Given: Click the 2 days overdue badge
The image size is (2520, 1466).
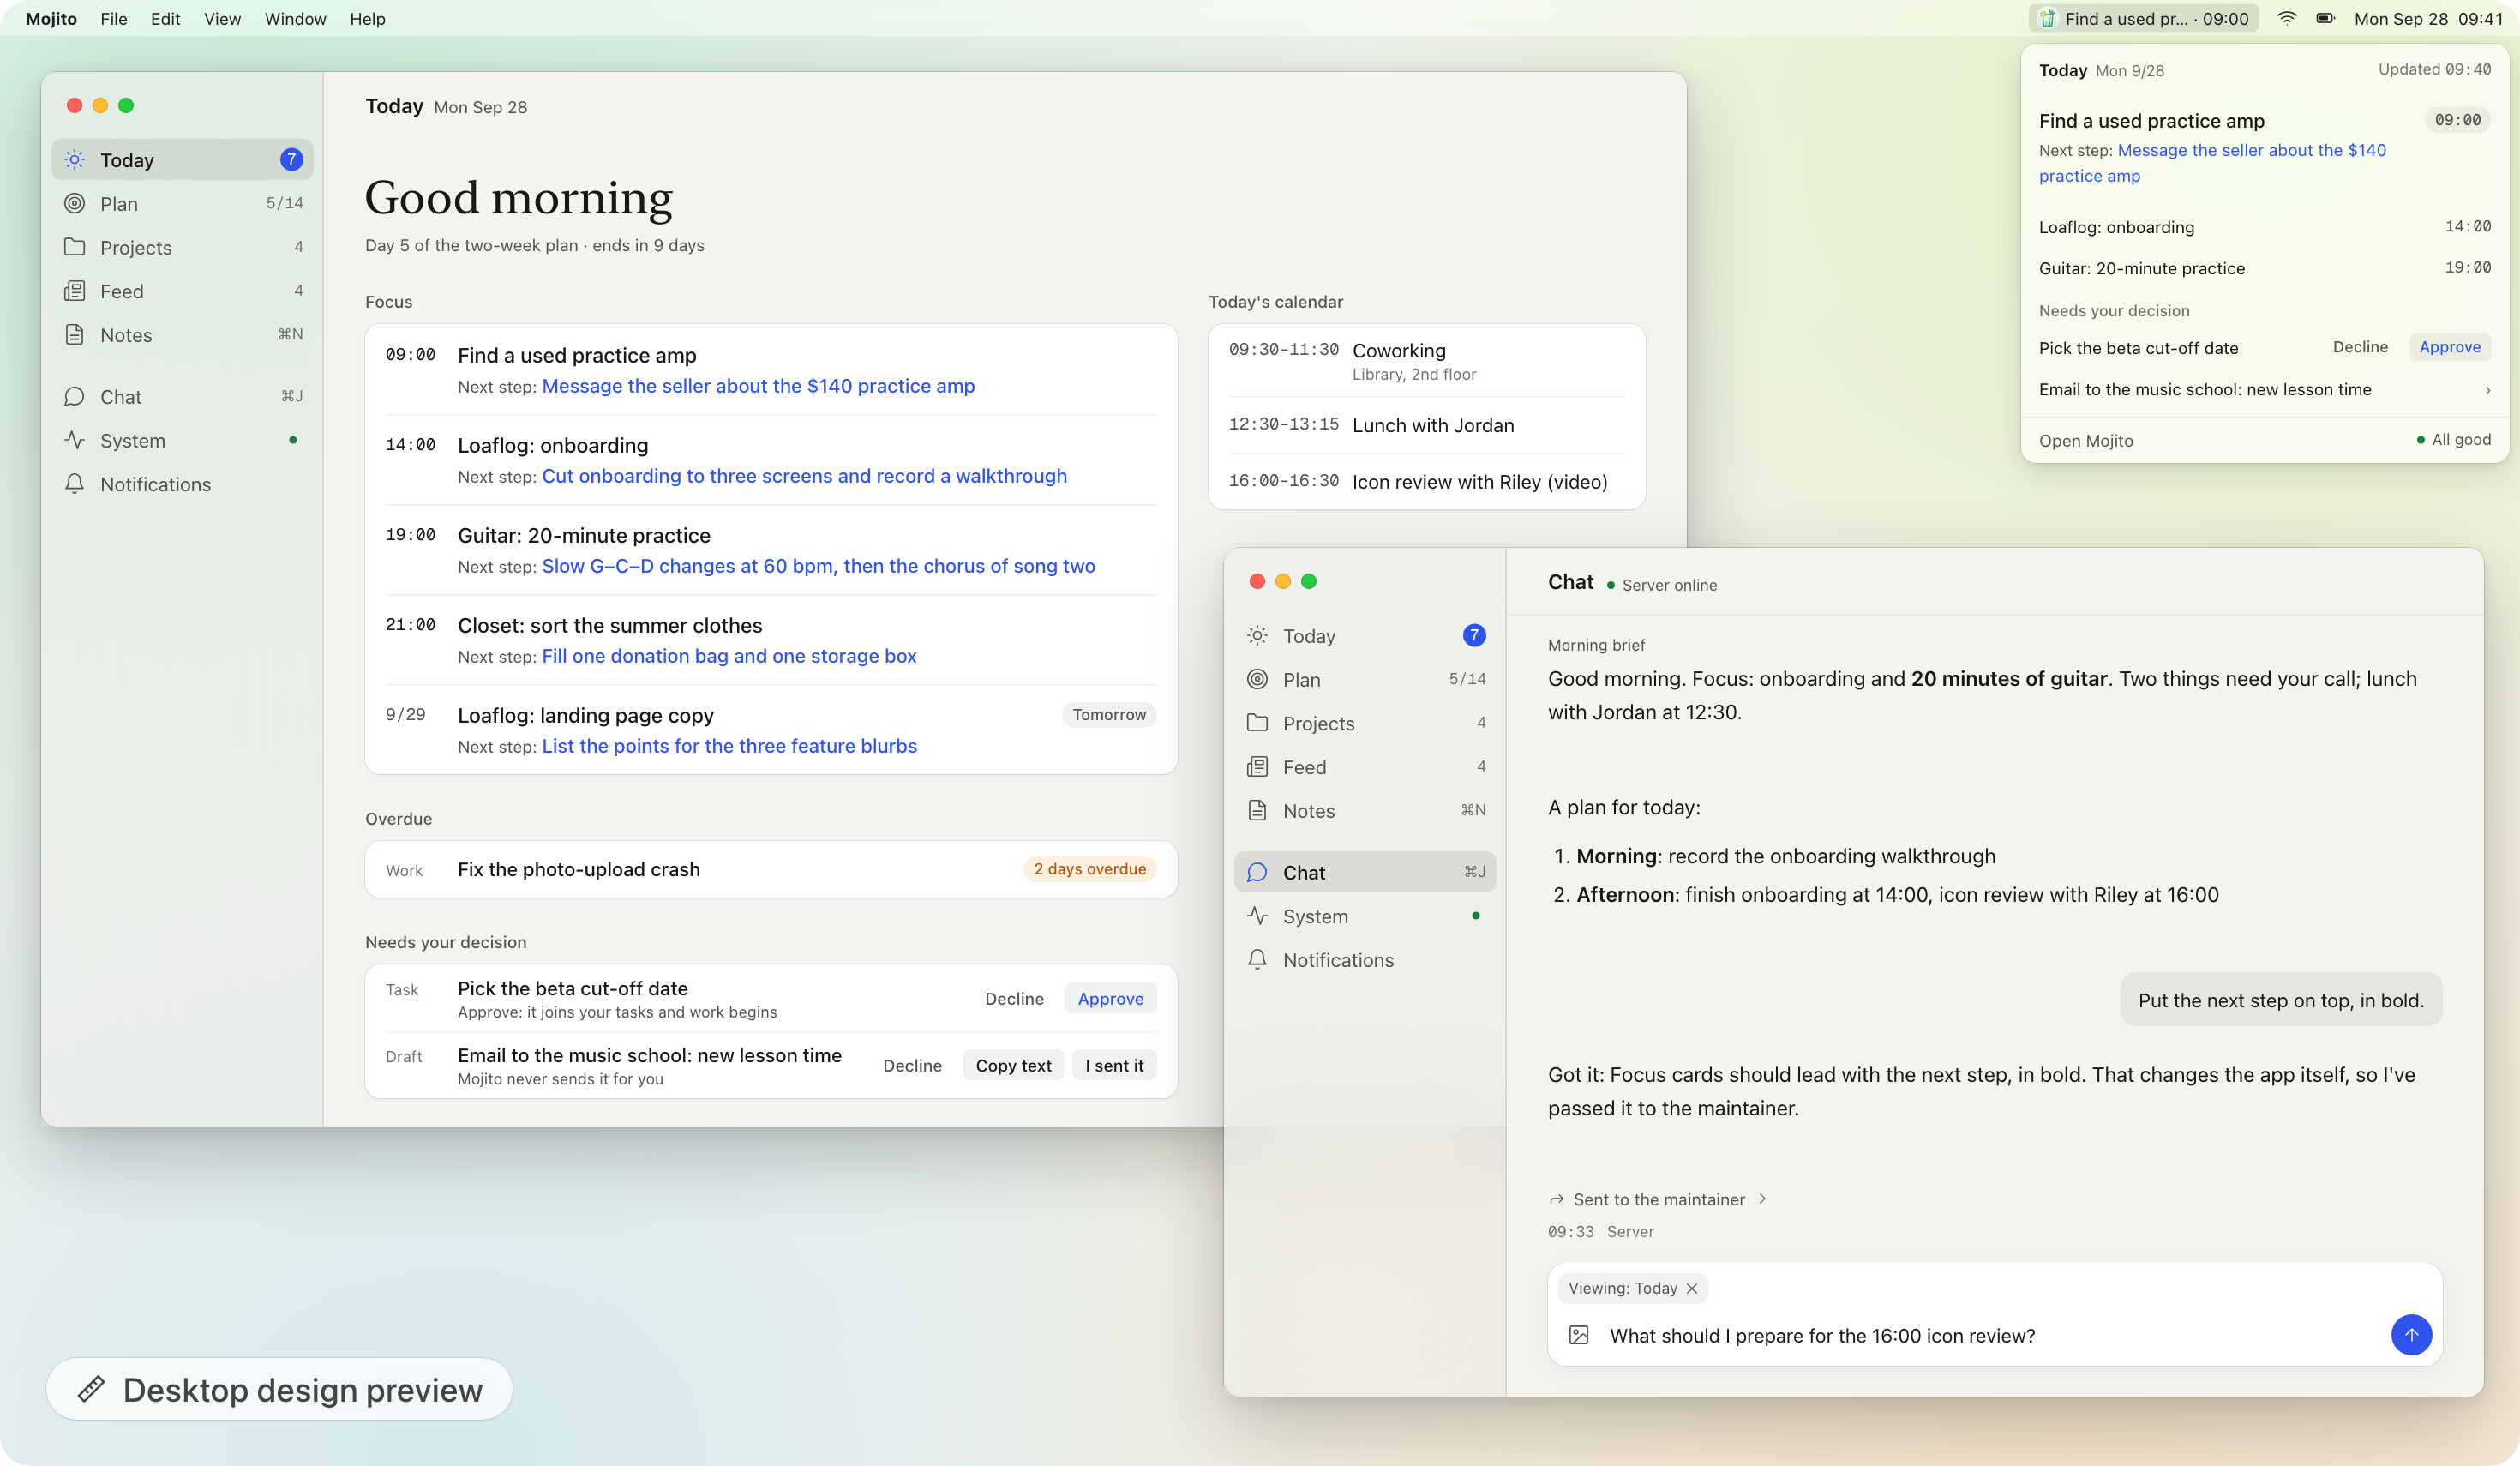Looking at the screenshot, I should click(x=1089, y=869).
